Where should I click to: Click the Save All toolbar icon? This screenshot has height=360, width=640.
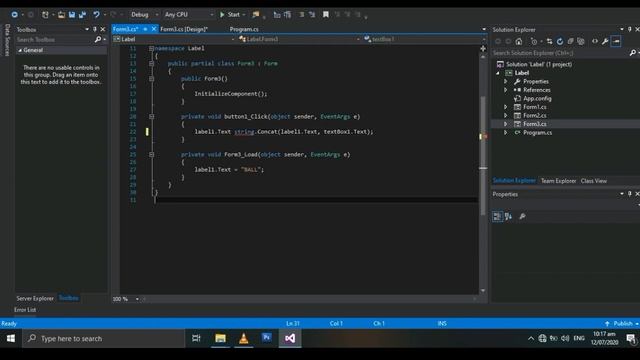click(82, 15)
